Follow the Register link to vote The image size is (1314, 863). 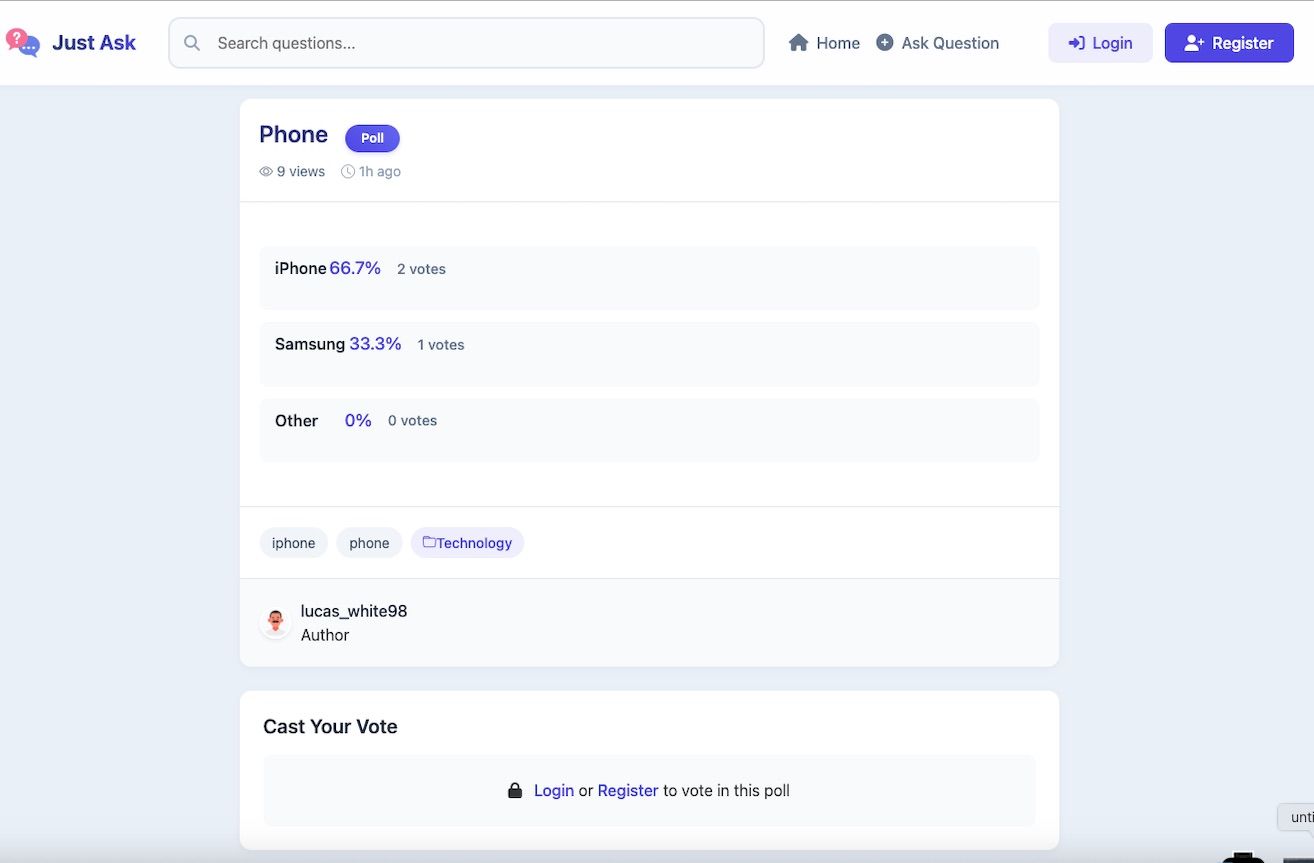tap(628, 791)
